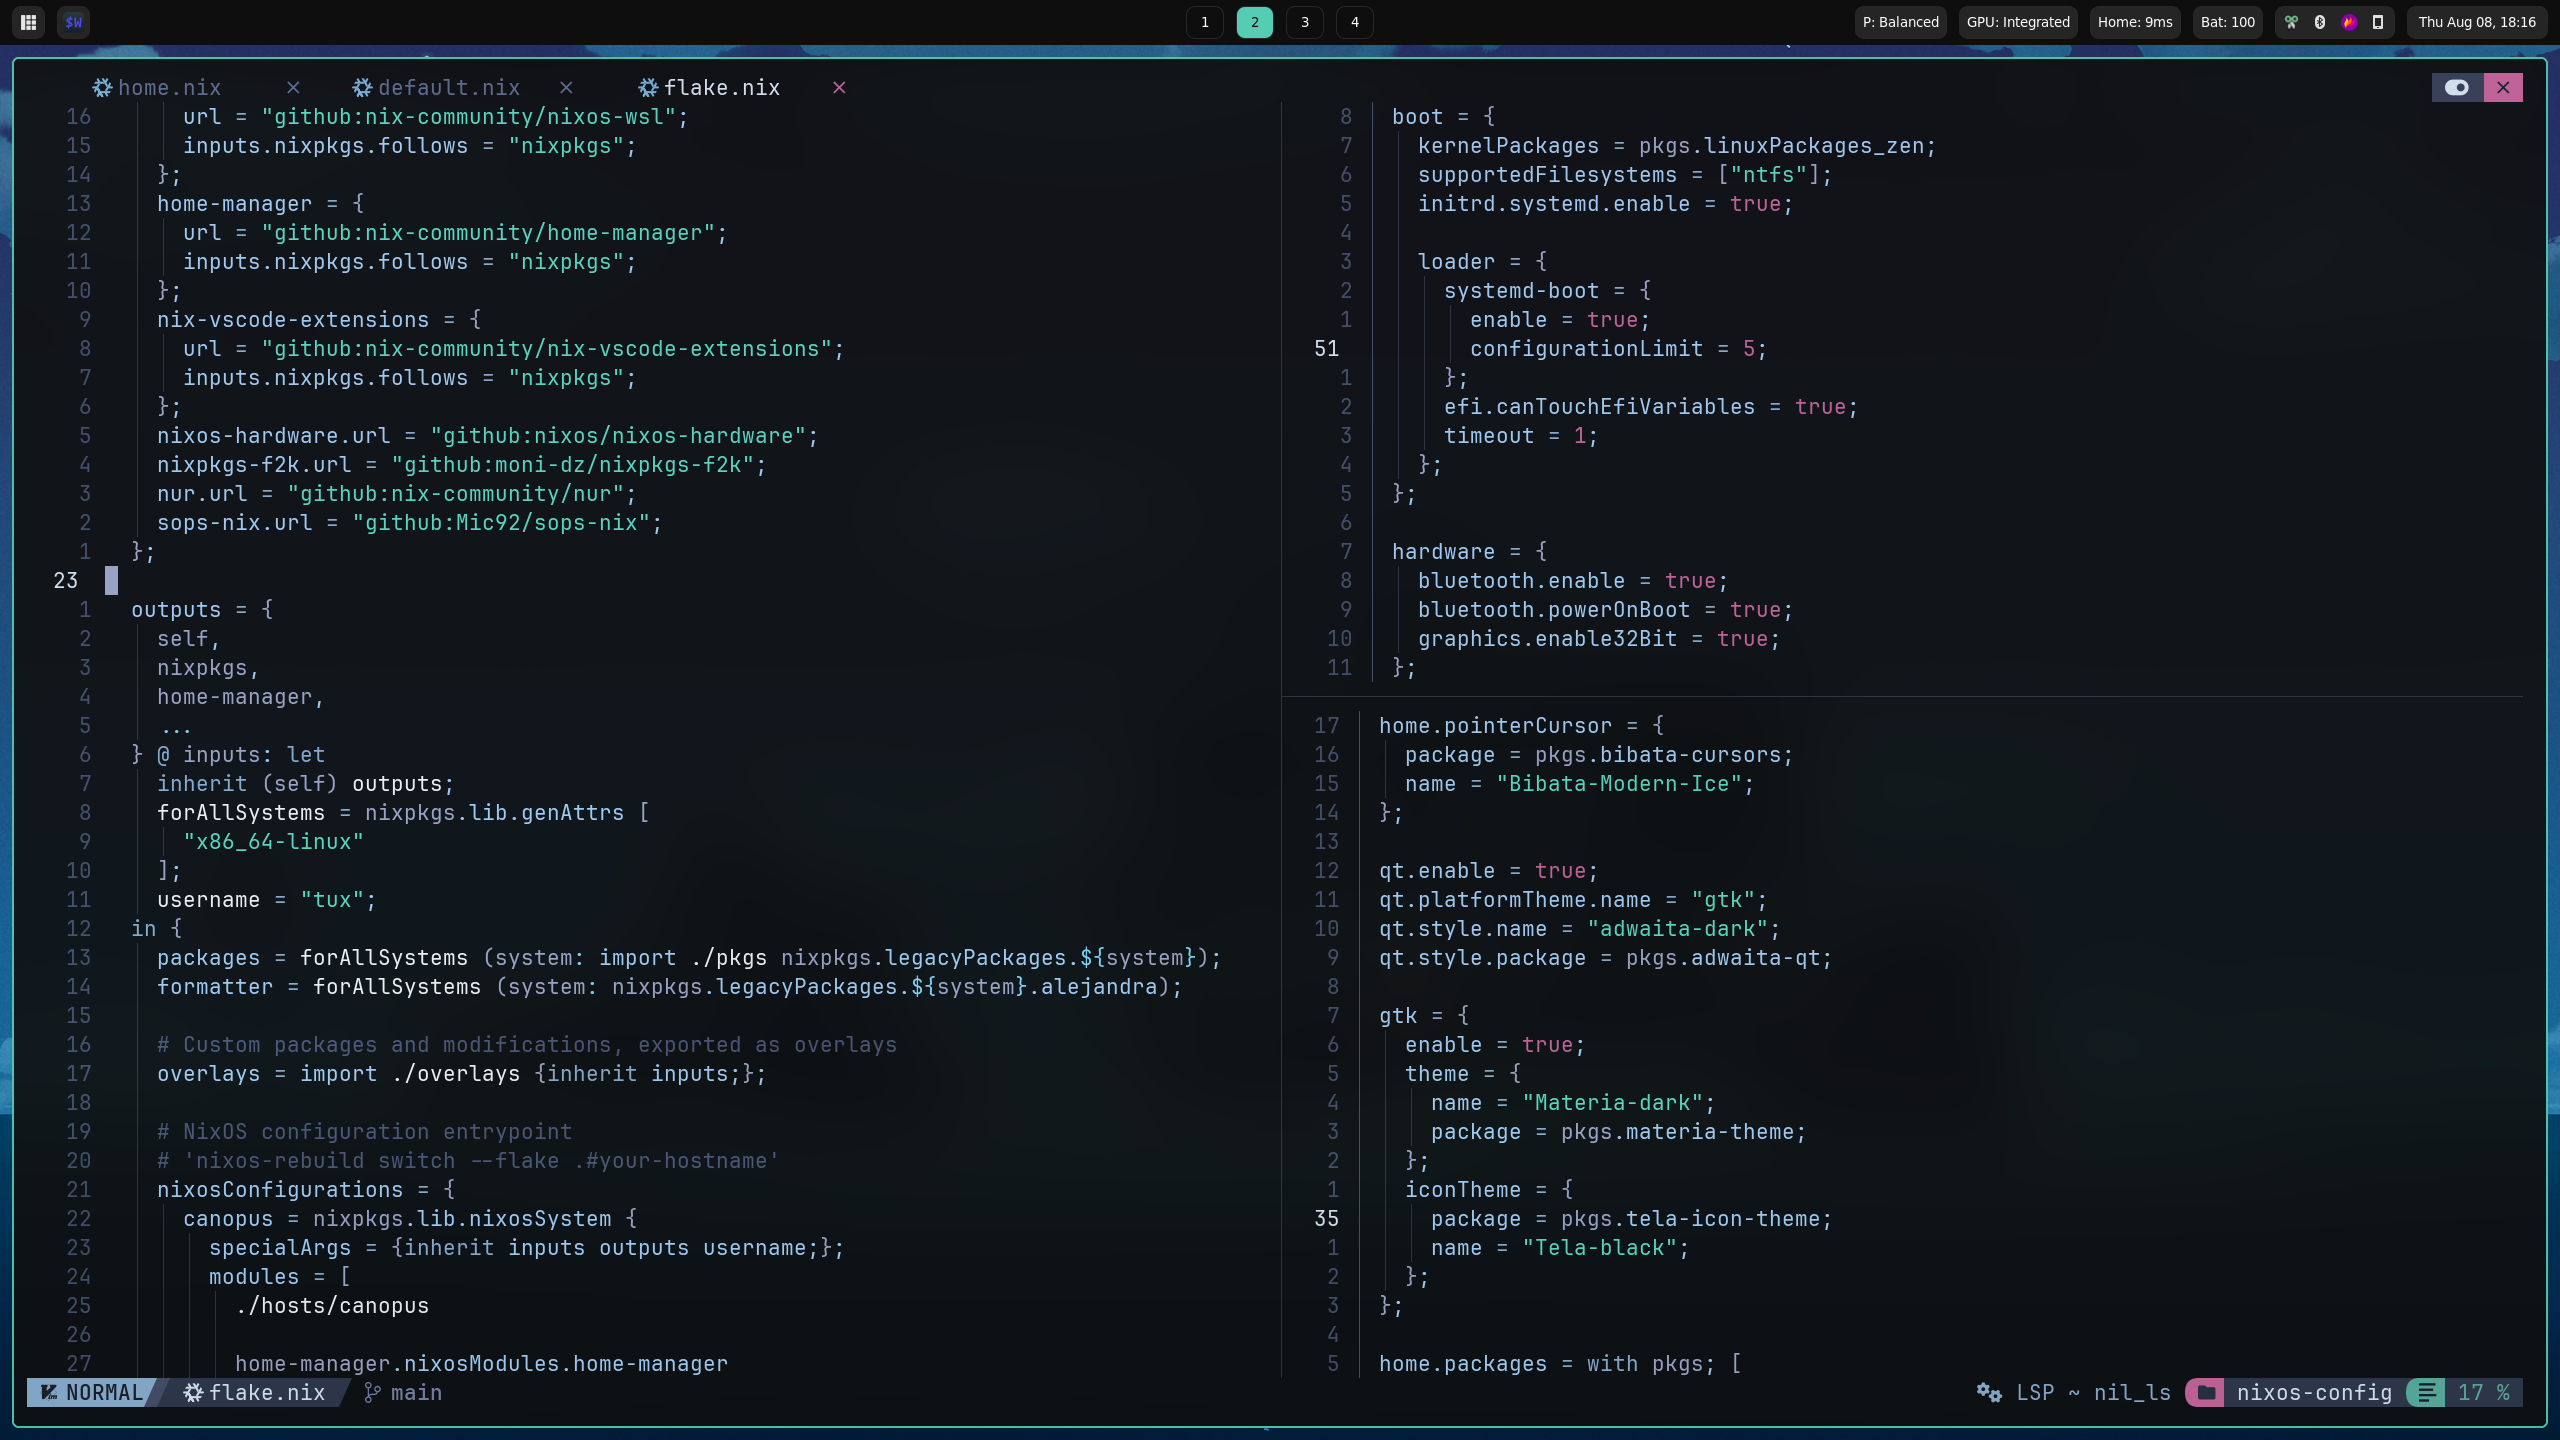This screenshot has height=1440, width=2560.
Task: Switch to the default.nix tab
Action: [448, 88]
